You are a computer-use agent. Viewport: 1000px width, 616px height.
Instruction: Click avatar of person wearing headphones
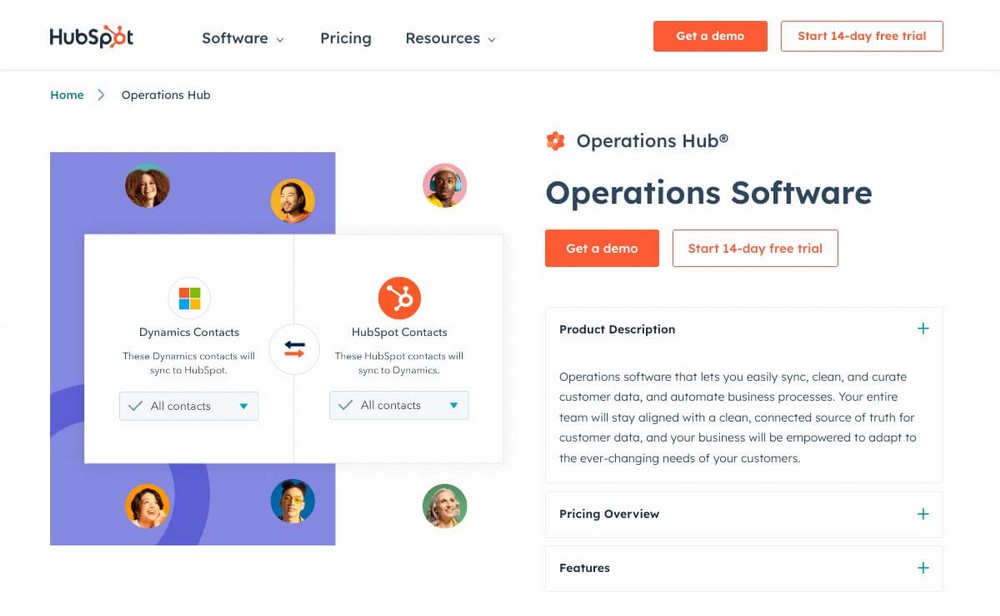coord(445,186)
